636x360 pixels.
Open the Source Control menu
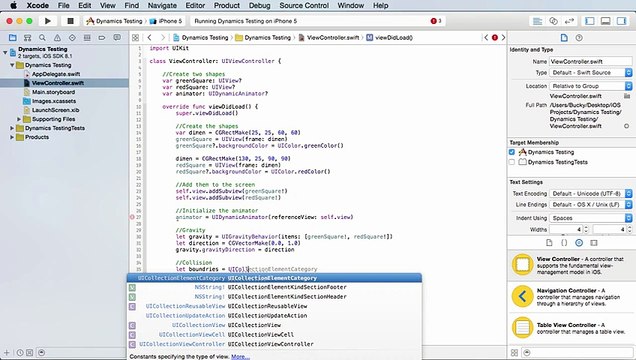pyautogui.click(x=304, y=5)
